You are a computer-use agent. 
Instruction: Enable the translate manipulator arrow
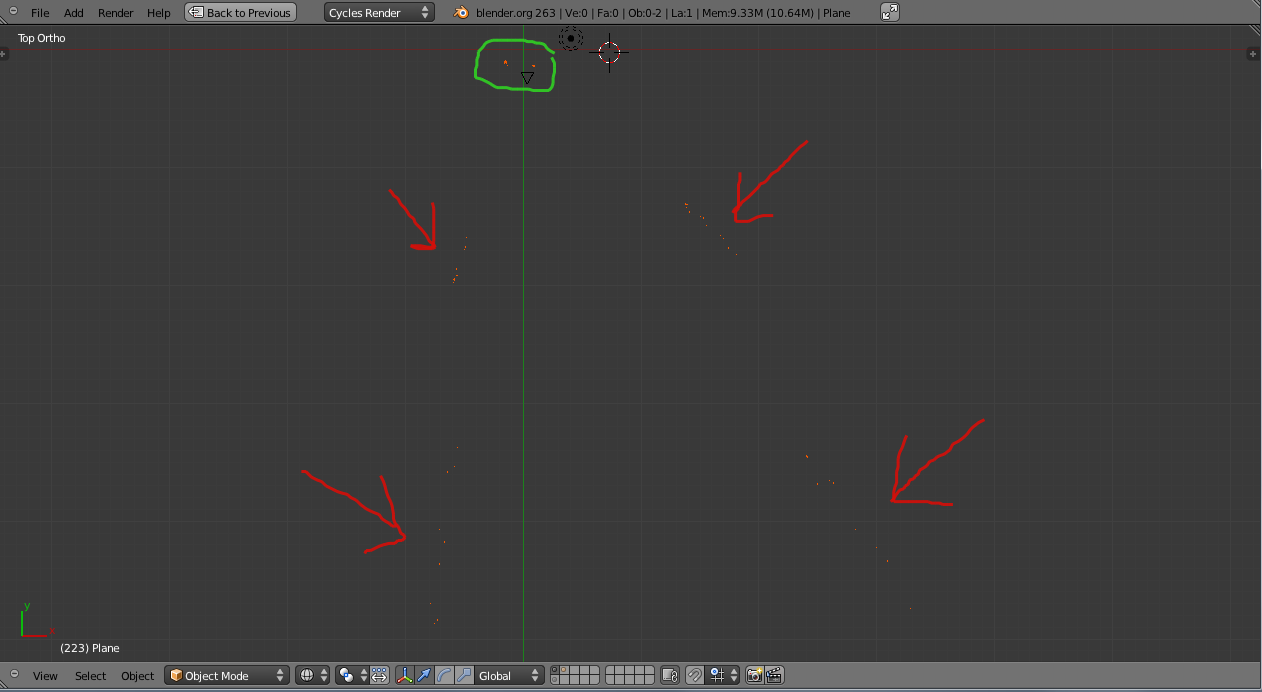(x=424, y=675)
